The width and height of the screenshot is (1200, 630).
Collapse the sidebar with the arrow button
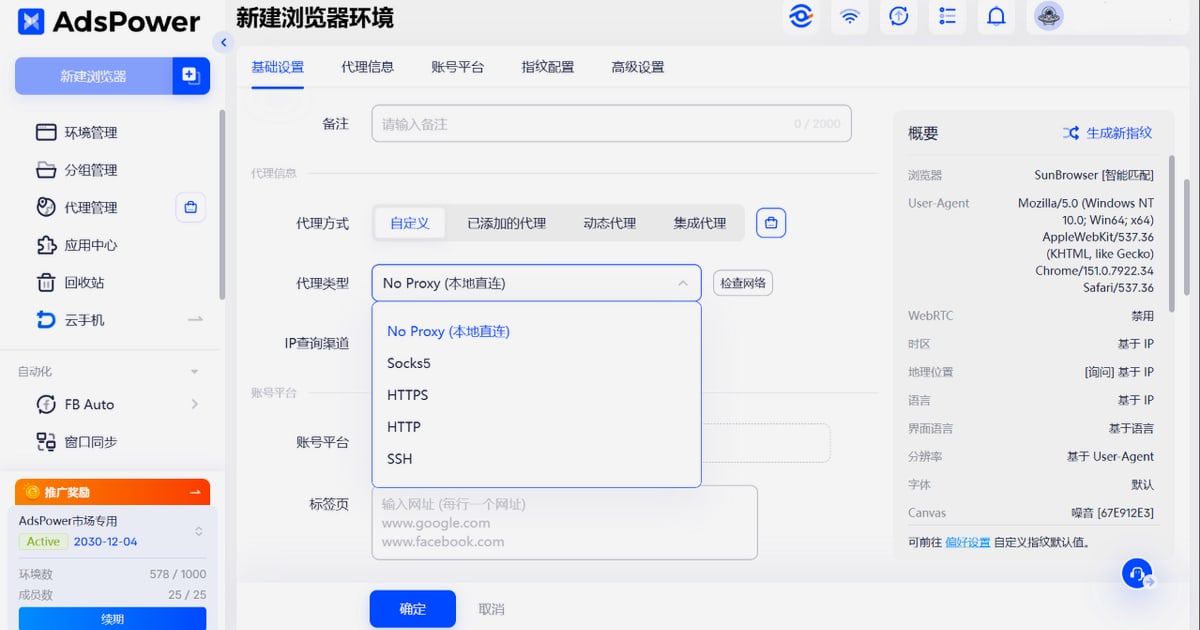coord(223,42)
